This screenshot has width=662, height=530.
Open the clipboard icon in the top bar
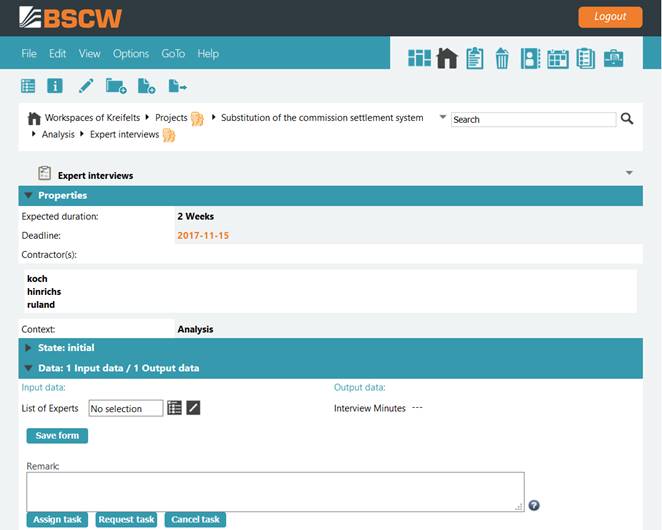point(474,59)
